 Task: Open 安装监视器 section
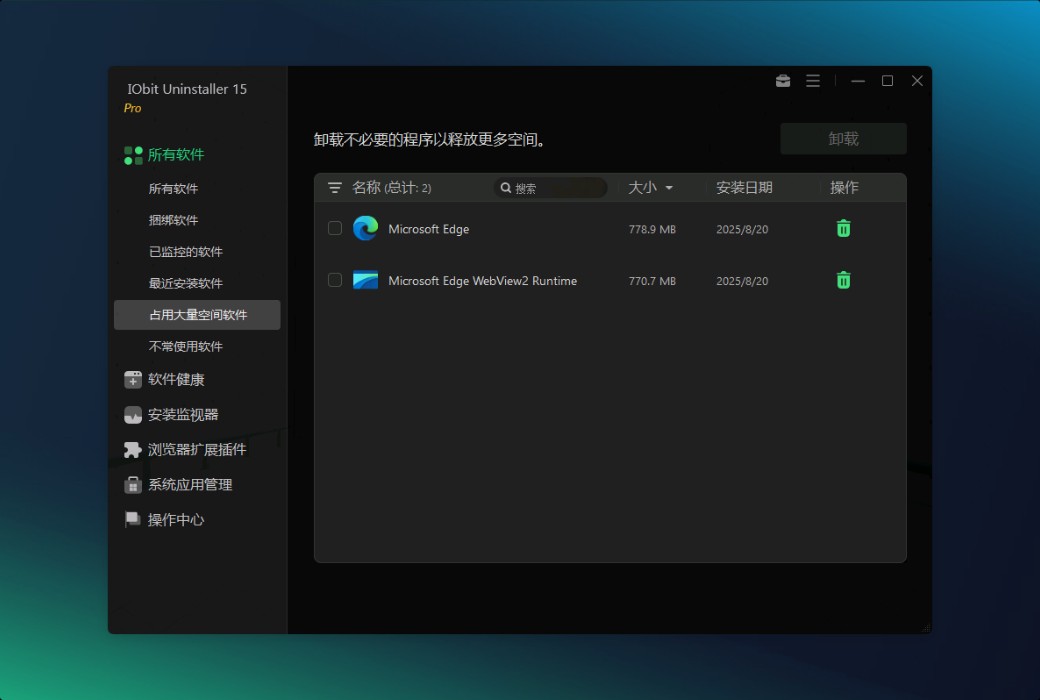183,415
